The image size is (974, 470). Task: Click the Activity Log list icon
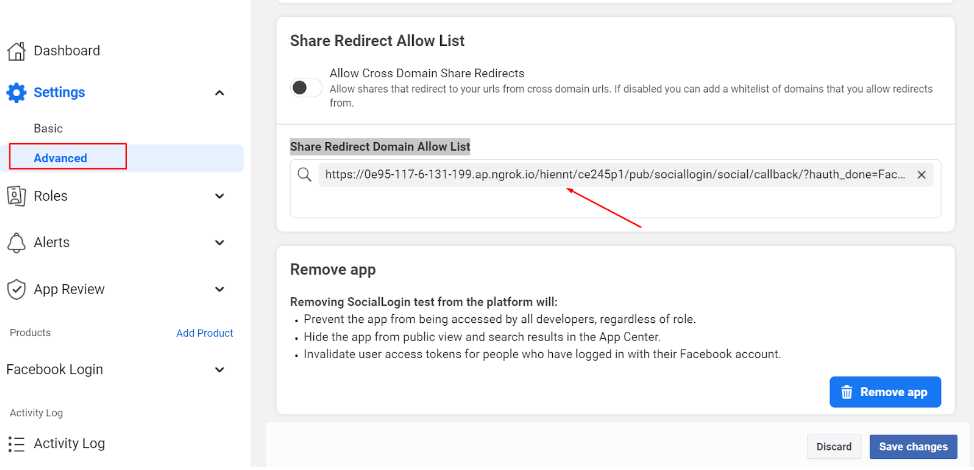(x=16, y=444)
